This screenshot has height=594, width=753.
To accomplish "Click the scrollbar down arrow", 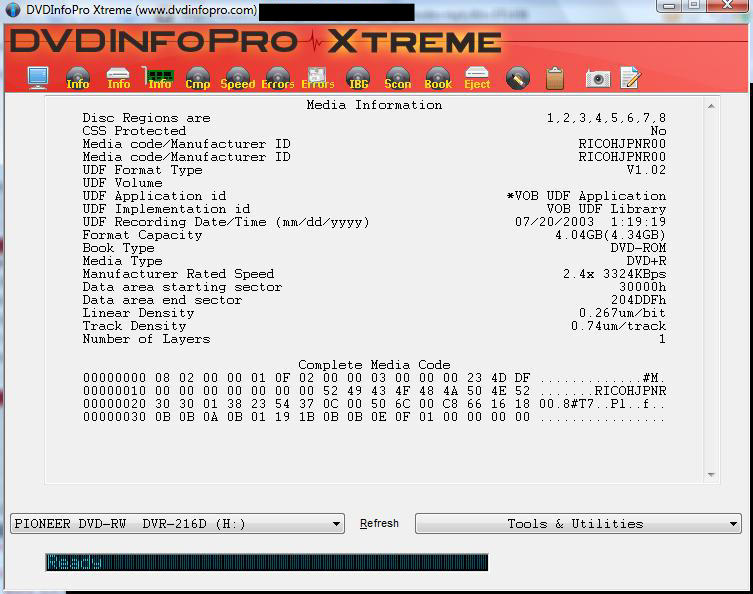I will click(x=711, y=475).
